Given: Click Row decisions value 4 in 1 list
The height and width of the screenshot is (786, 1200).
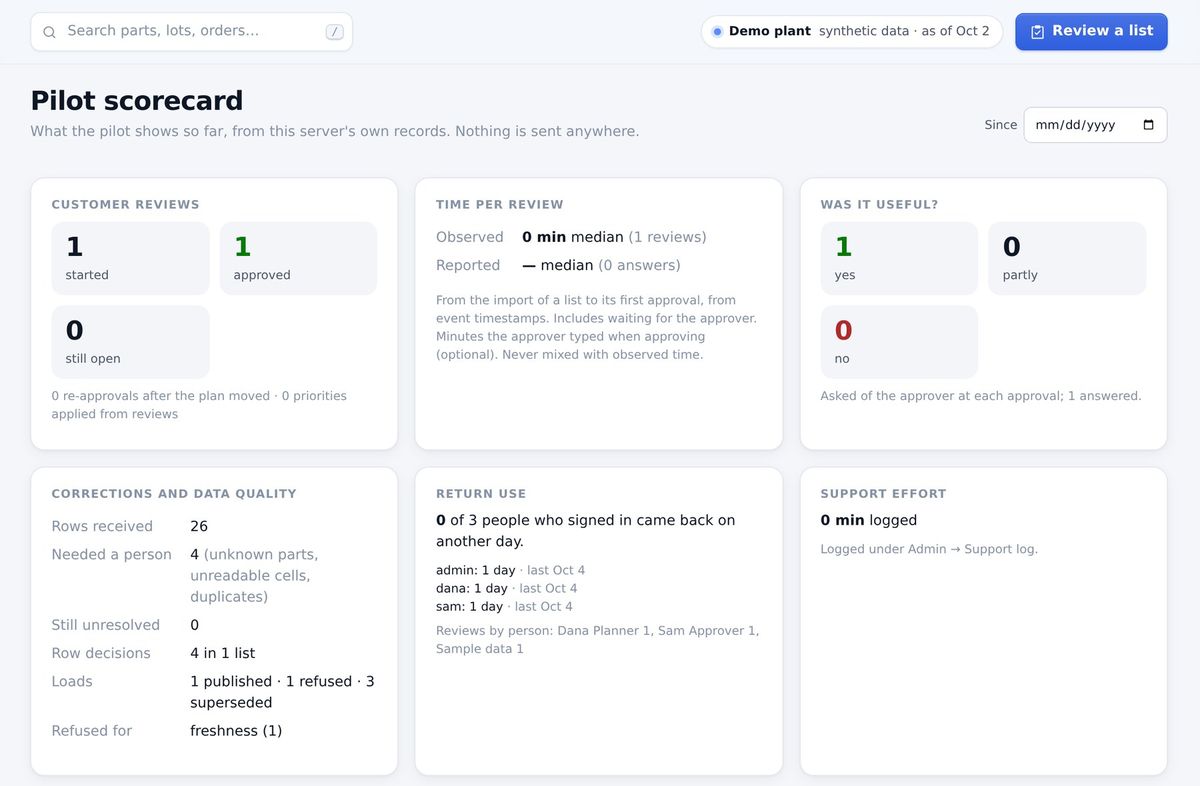Looking at the screenshot, I should point(223,653).
